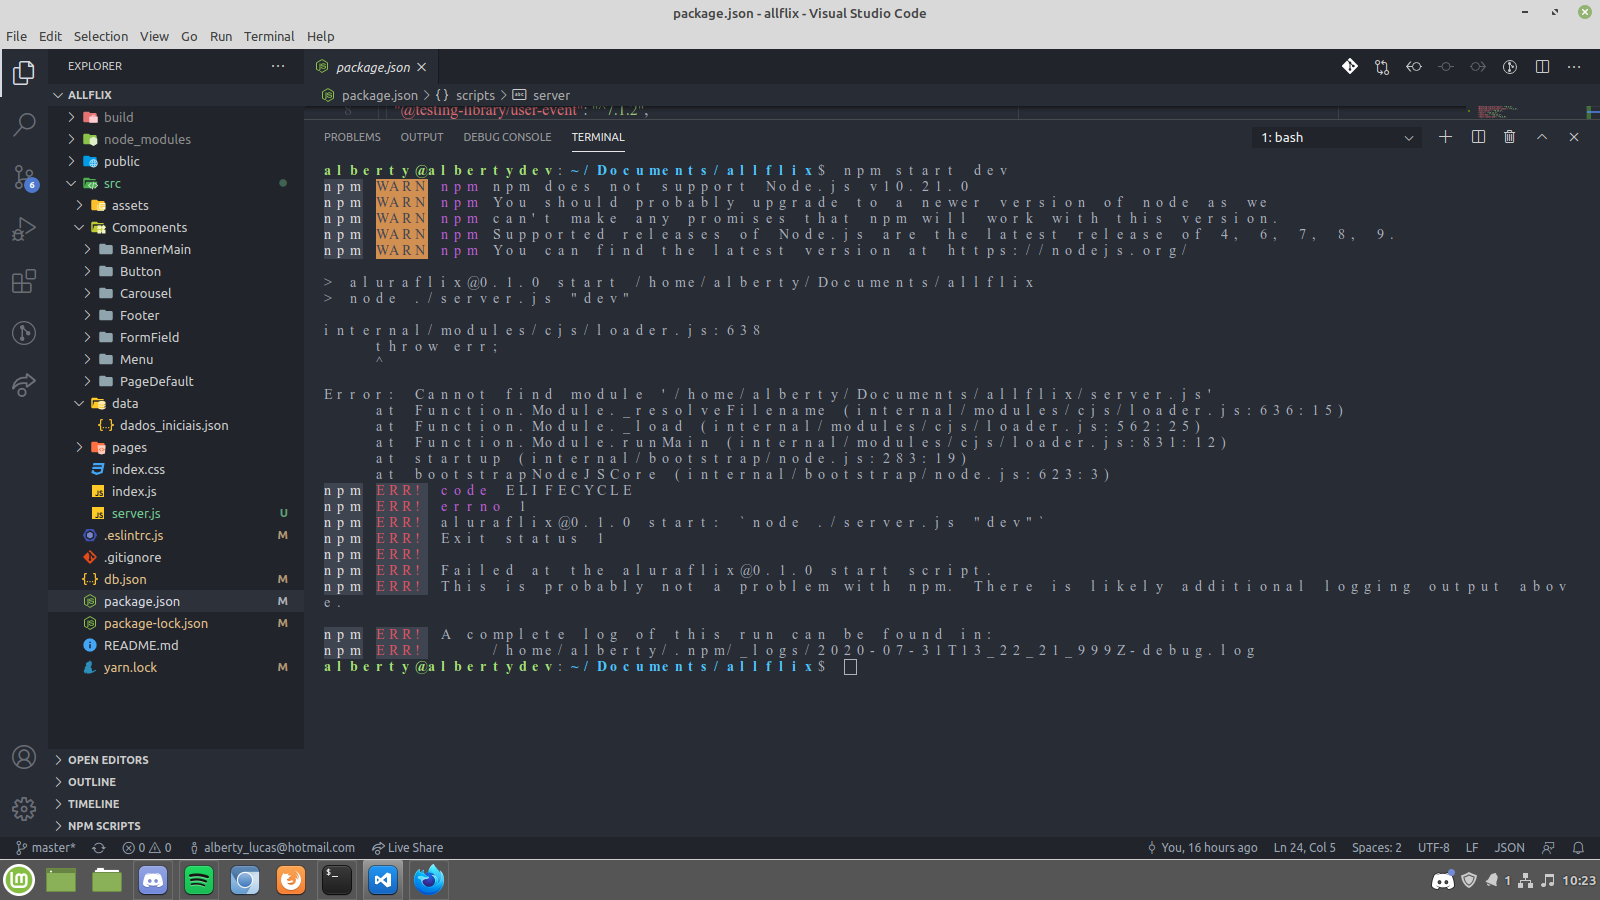Open Linux Mint start menu
Screen dimensions: 1600x900
(19, 880)
